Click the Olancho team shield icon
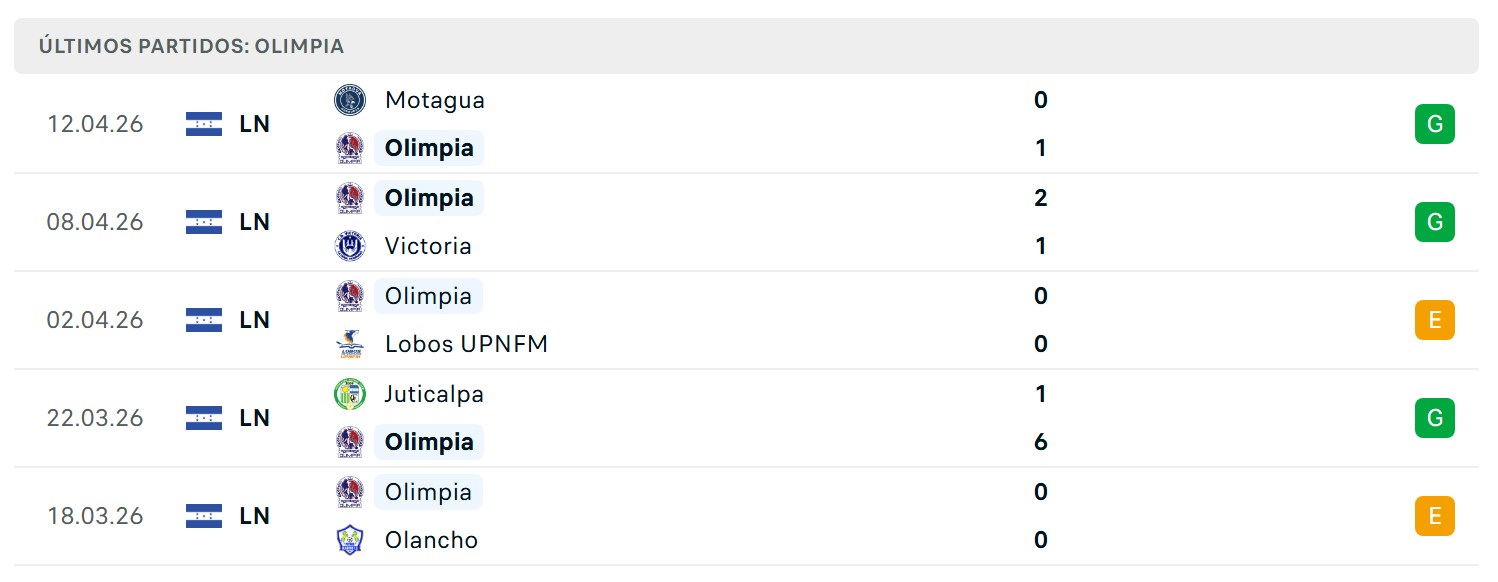This screenshot has height=582, width=1498. [350, 540]
